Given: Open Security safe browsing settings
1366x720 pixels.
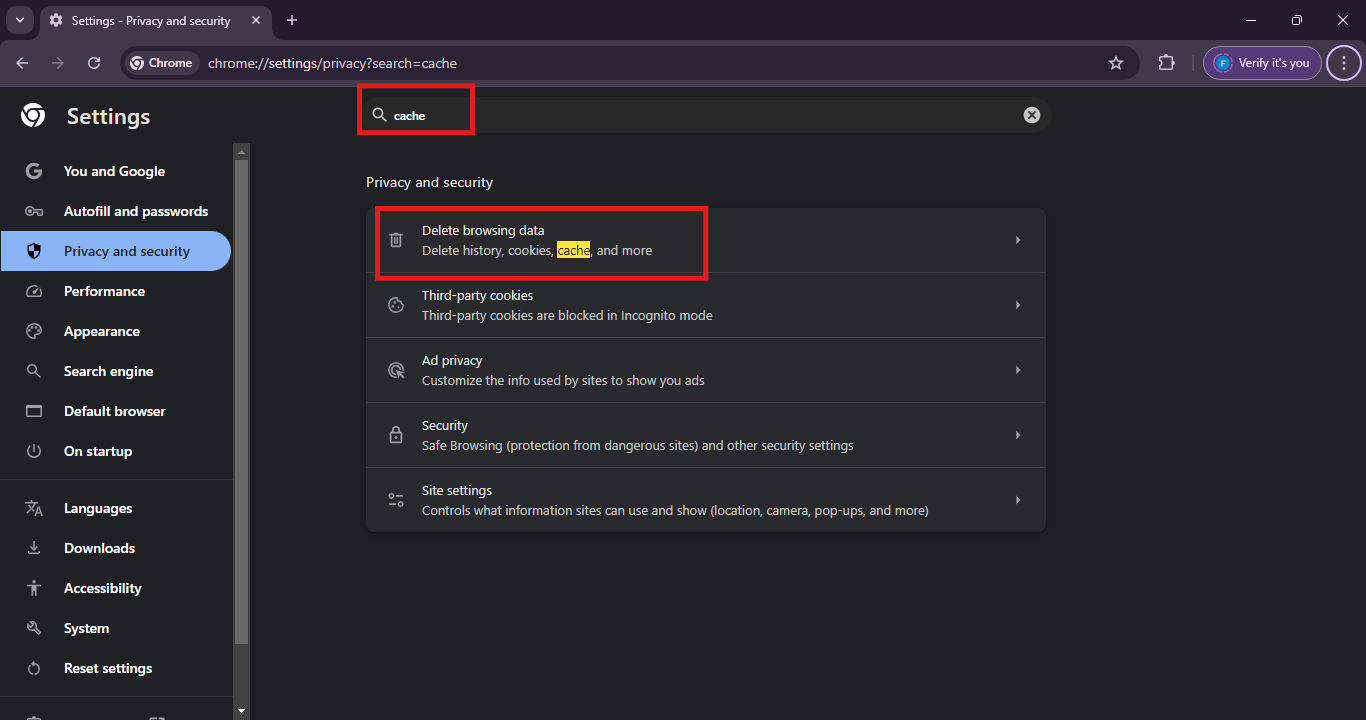Looking at the screenshot, I should (705, 435).
